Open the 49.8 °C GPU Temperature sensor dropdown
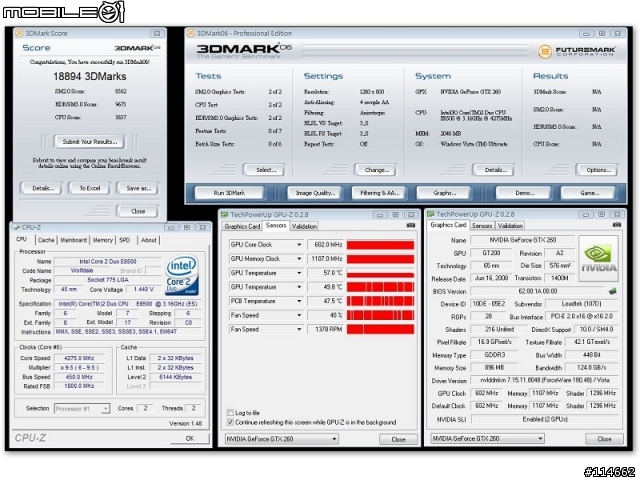This screenshot has height=480, width=640. (x=299, y=287)
